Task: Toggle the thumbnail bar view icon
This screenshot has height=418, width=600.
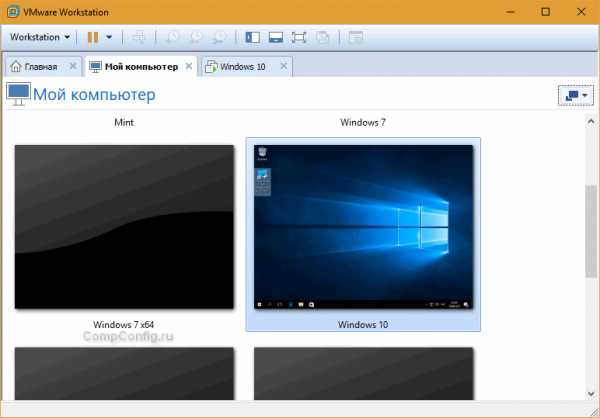Action: (x=276, y=37)
